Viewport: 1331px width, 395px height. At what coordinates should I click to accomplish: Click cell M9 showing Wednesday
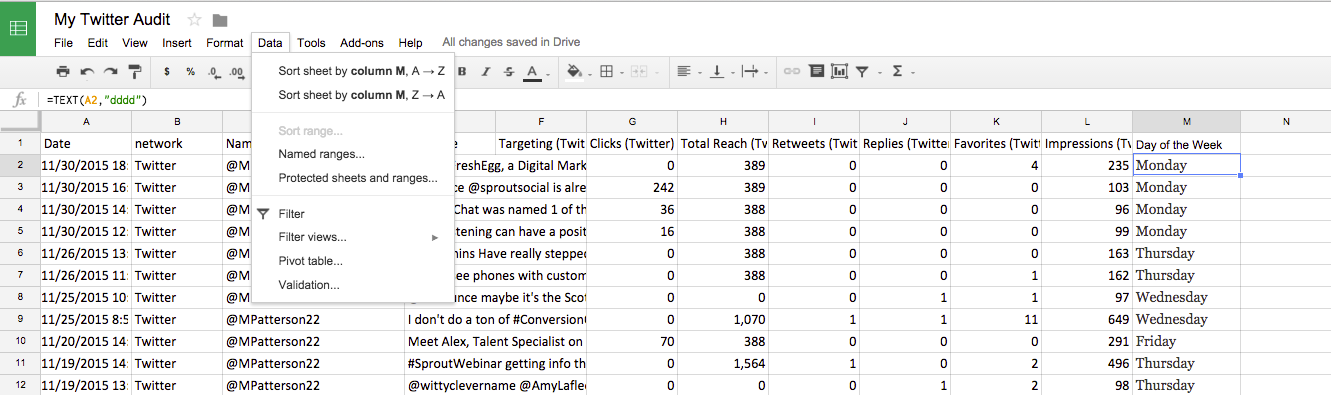(x=1186, y=319)
